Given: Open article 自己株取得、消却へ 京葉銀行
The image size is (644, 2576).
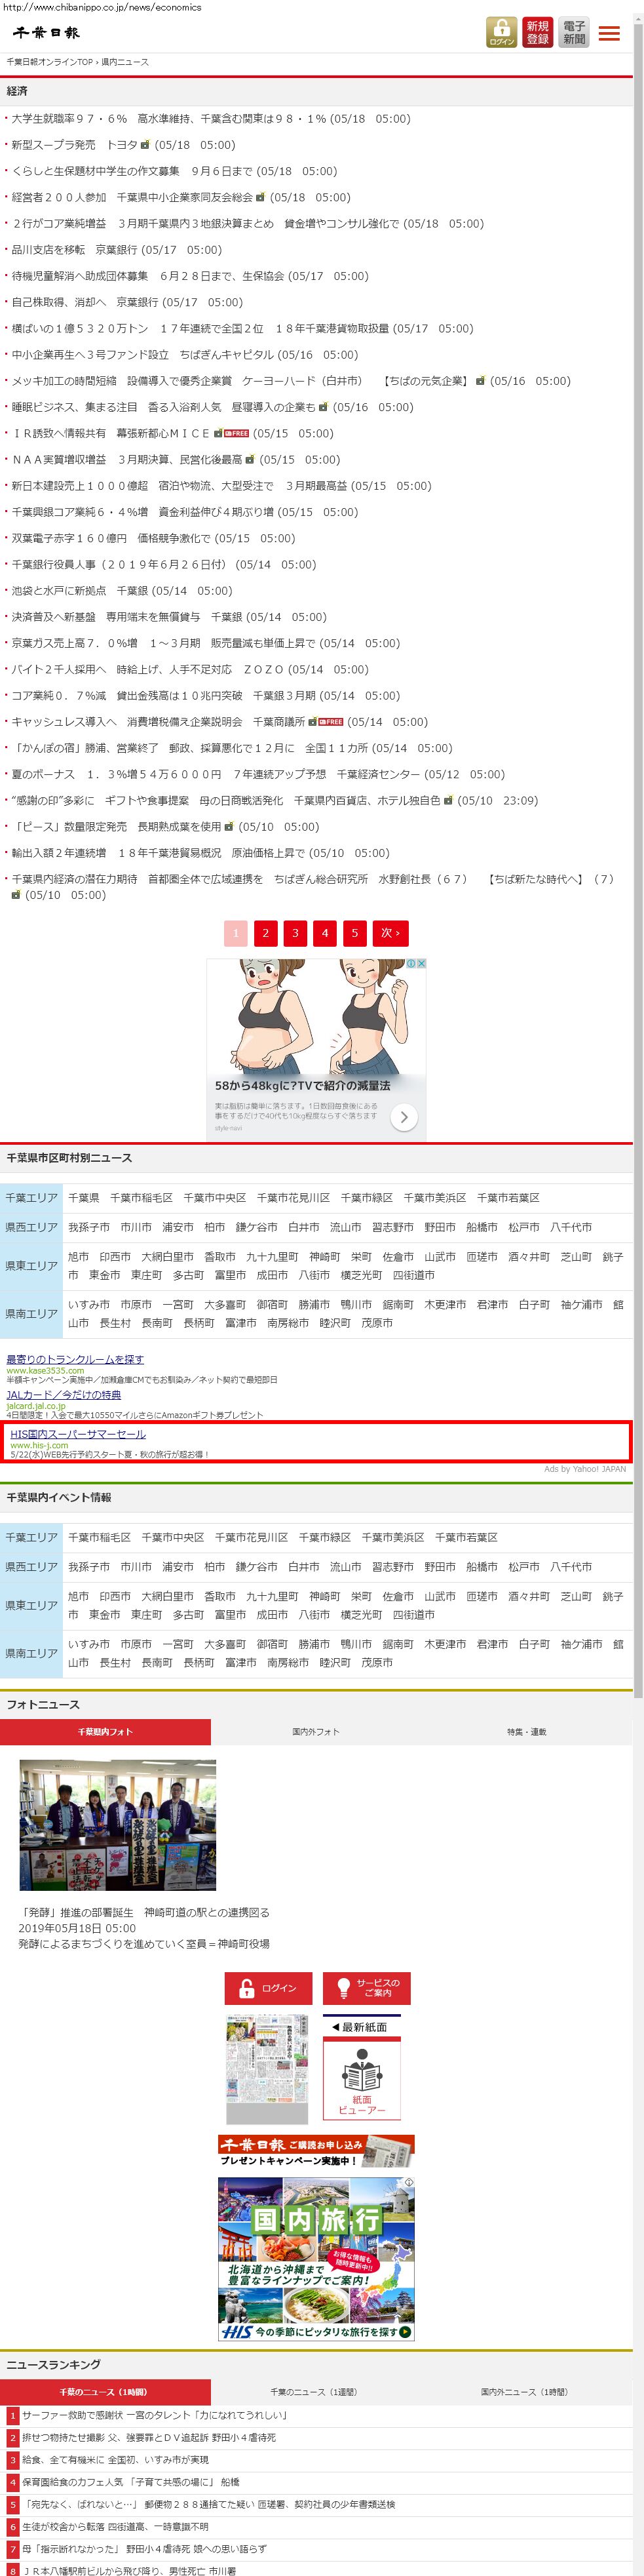Looking at the screenshot, I should pyautogui.click(x=85, y=302).
